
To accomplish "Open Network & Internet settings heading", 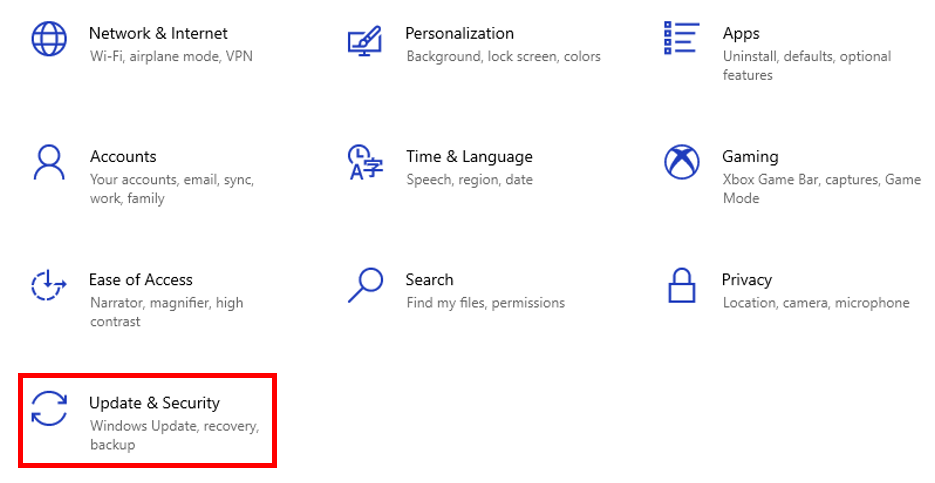I will (x=158, y=33).
